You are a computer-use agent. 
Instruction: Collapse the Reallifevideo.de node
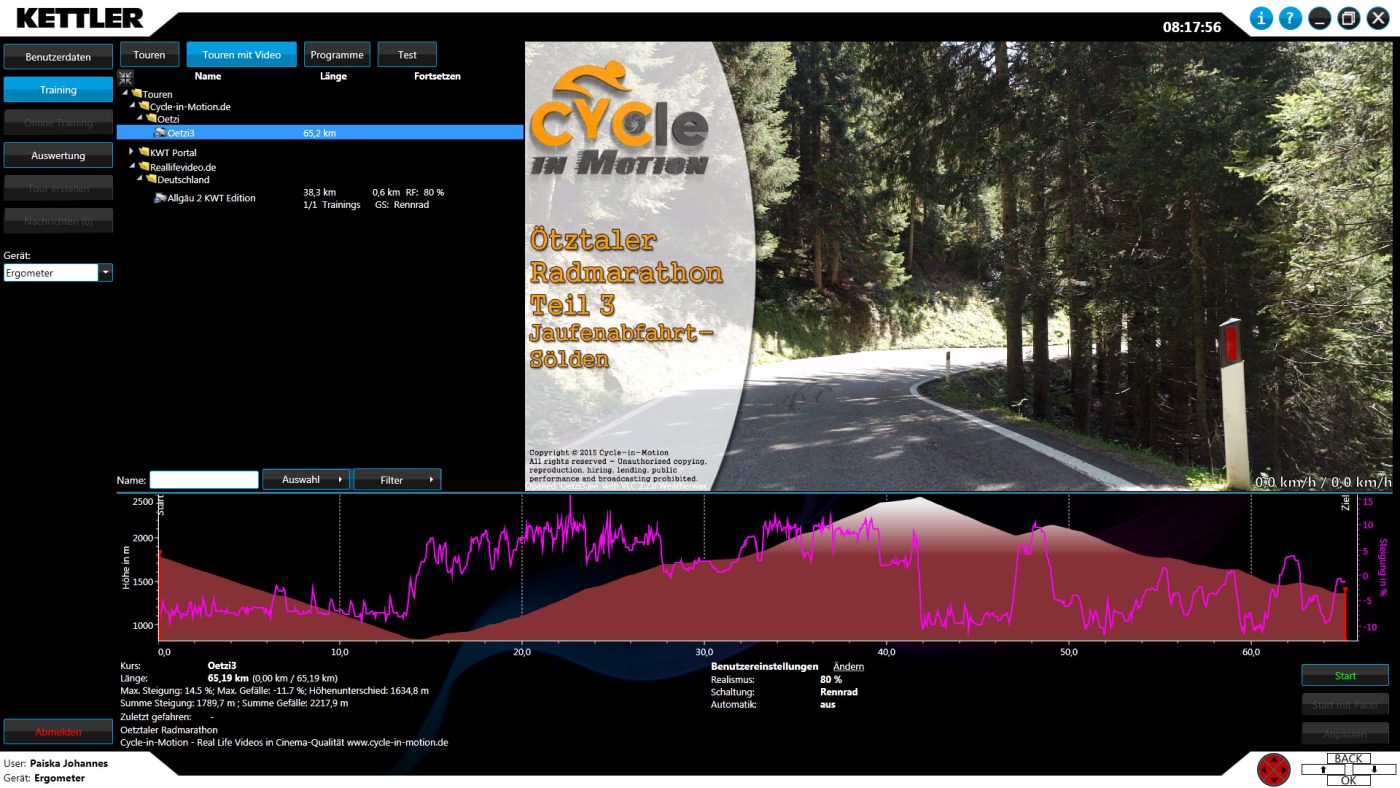click(x=132, y=167)
